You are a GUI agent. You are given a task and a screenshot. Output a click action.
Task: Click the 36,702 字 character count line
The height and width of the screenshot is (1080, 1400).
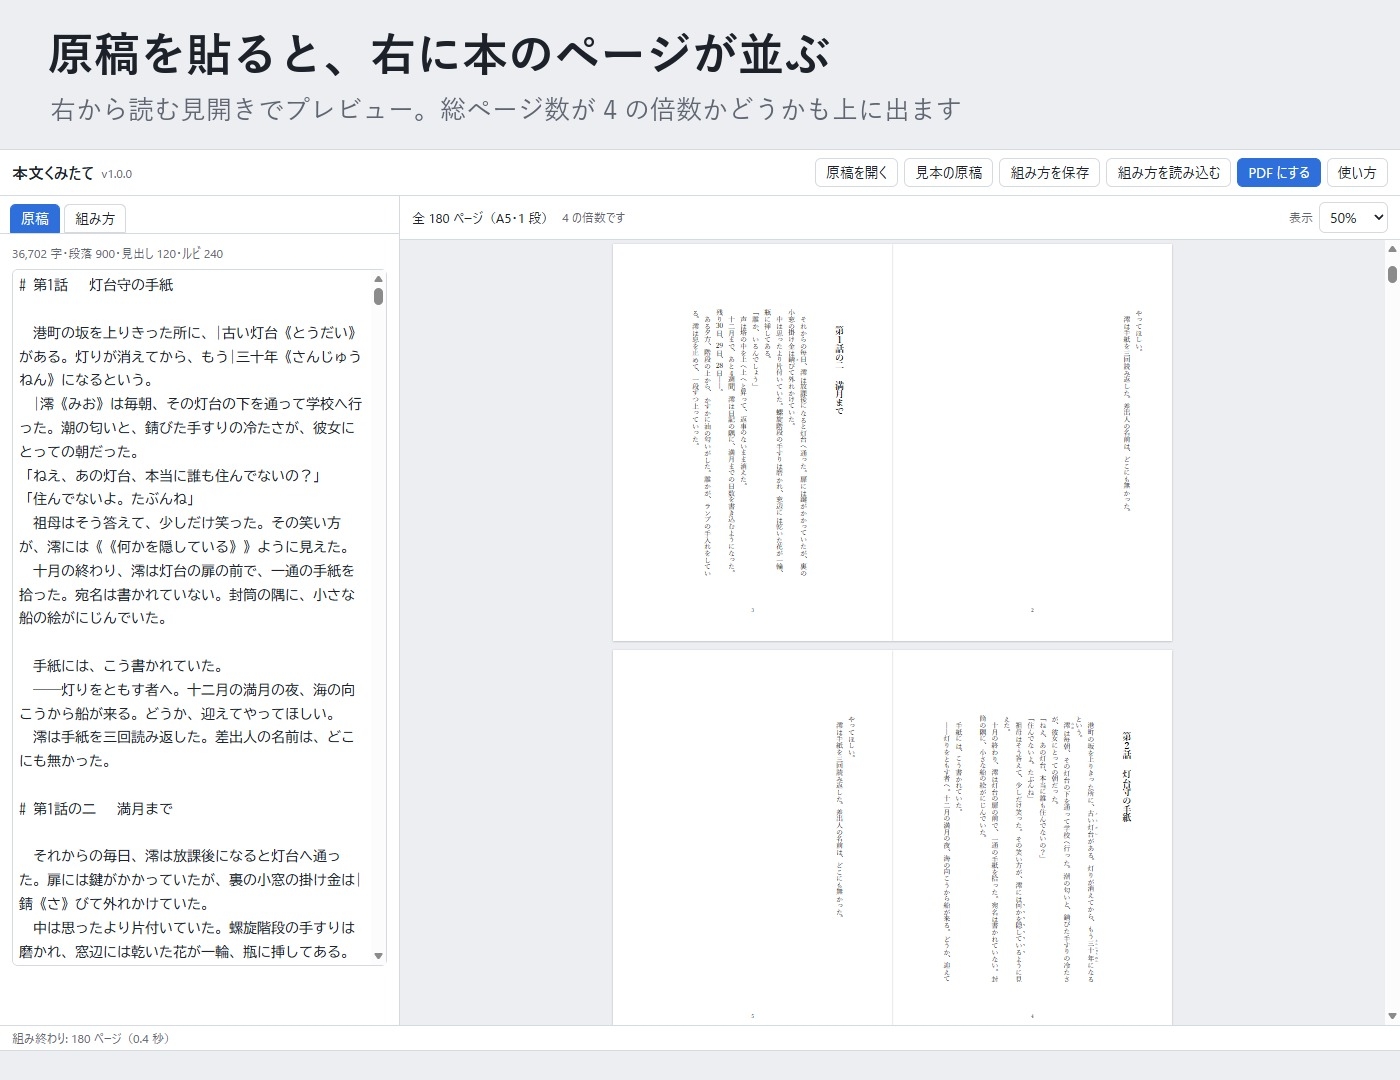click(118, 254)
